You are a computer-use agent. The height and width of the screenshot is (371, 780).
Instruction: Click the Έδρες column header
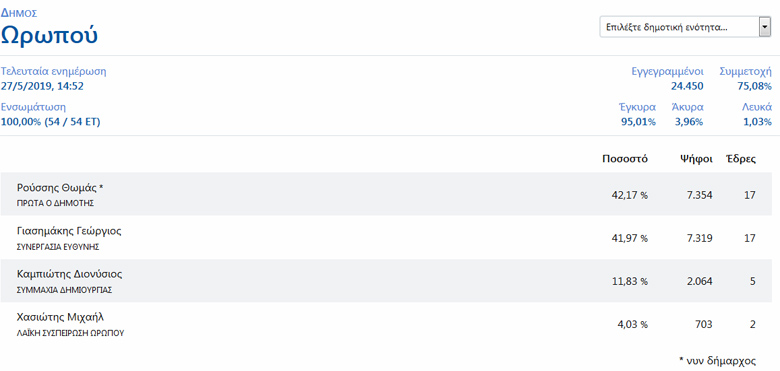pyautogui.click(x=741, y=159)
